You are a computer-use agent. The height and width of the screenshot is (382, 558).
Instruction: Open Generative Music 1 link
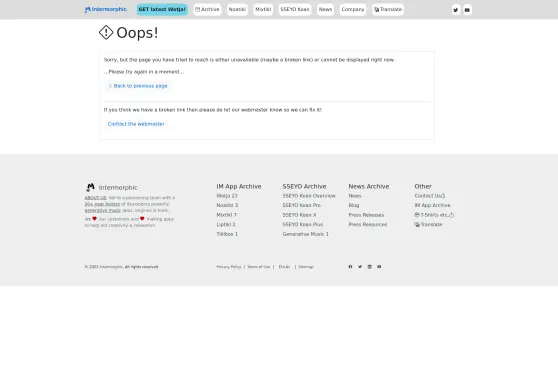pyautogui.click(x=306, y=234)
